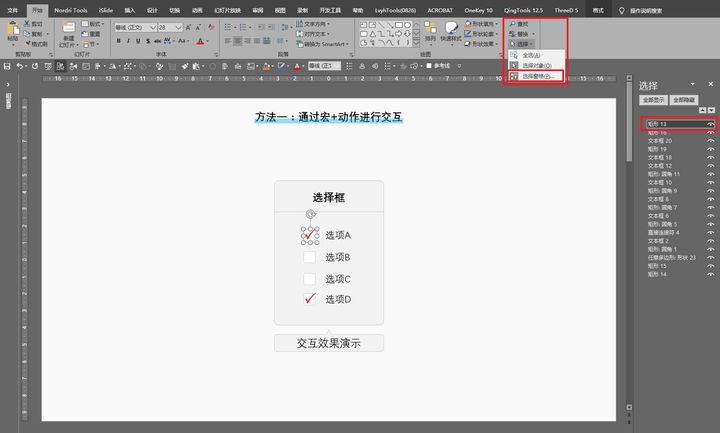Click the bring forward up arrow button

point(703,110)
